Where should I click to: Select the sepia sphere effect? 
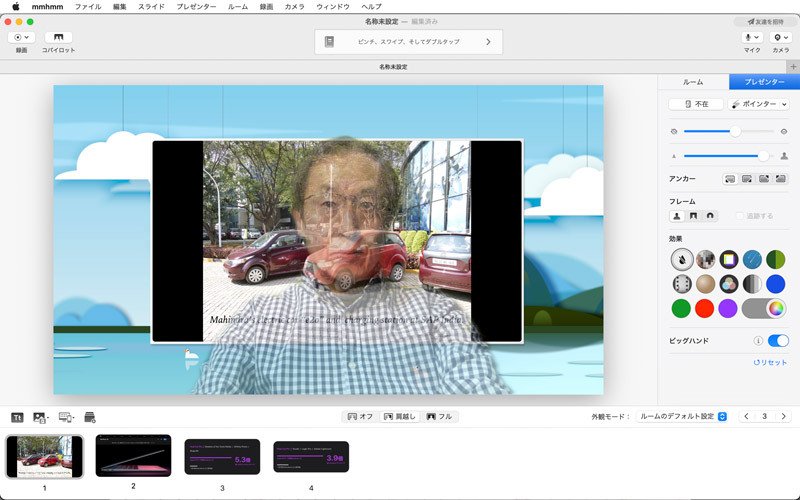[705, 284]
